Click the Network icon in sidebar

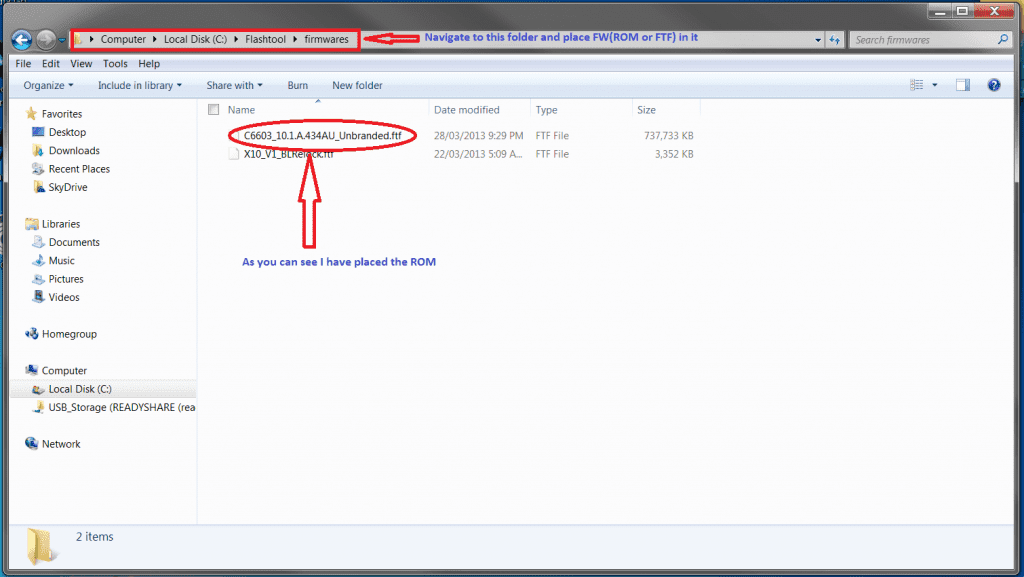31,444
